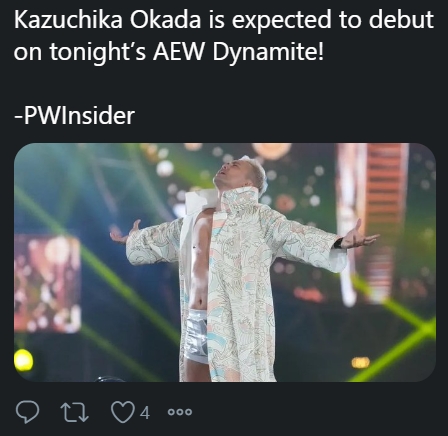Select the name Kazuchika Okada in the tweet
The height and width of the screenshot is (436, 448).
pos(107,19)
